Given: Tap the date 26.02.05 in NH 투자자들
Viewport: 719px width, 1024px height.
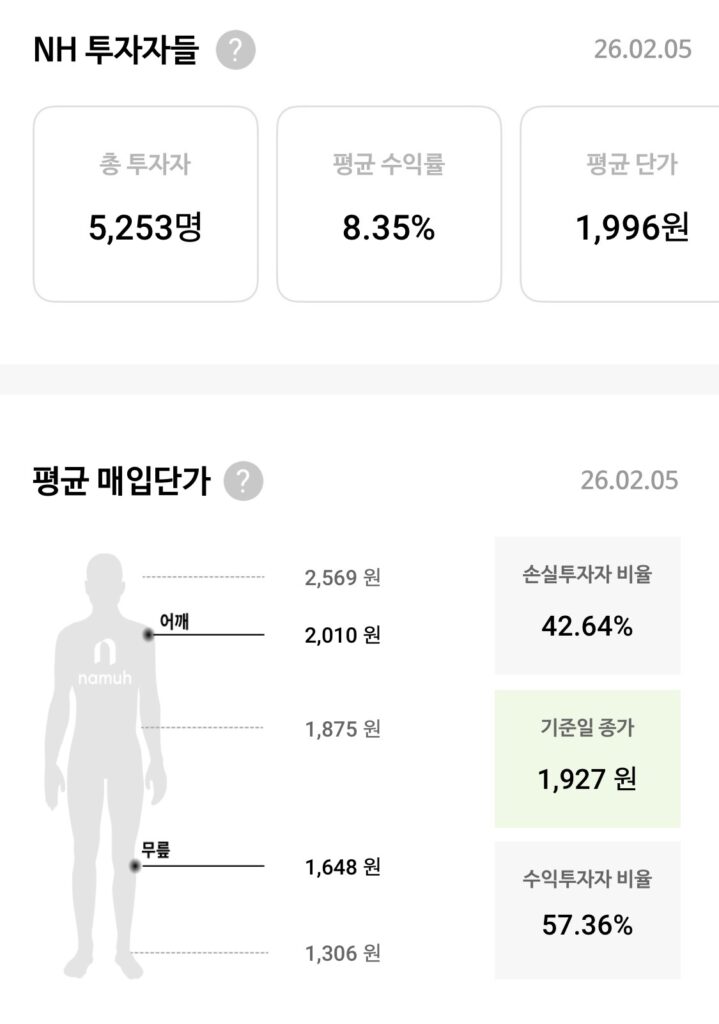Looking at the screenshot, I should (x=642, y=50).
